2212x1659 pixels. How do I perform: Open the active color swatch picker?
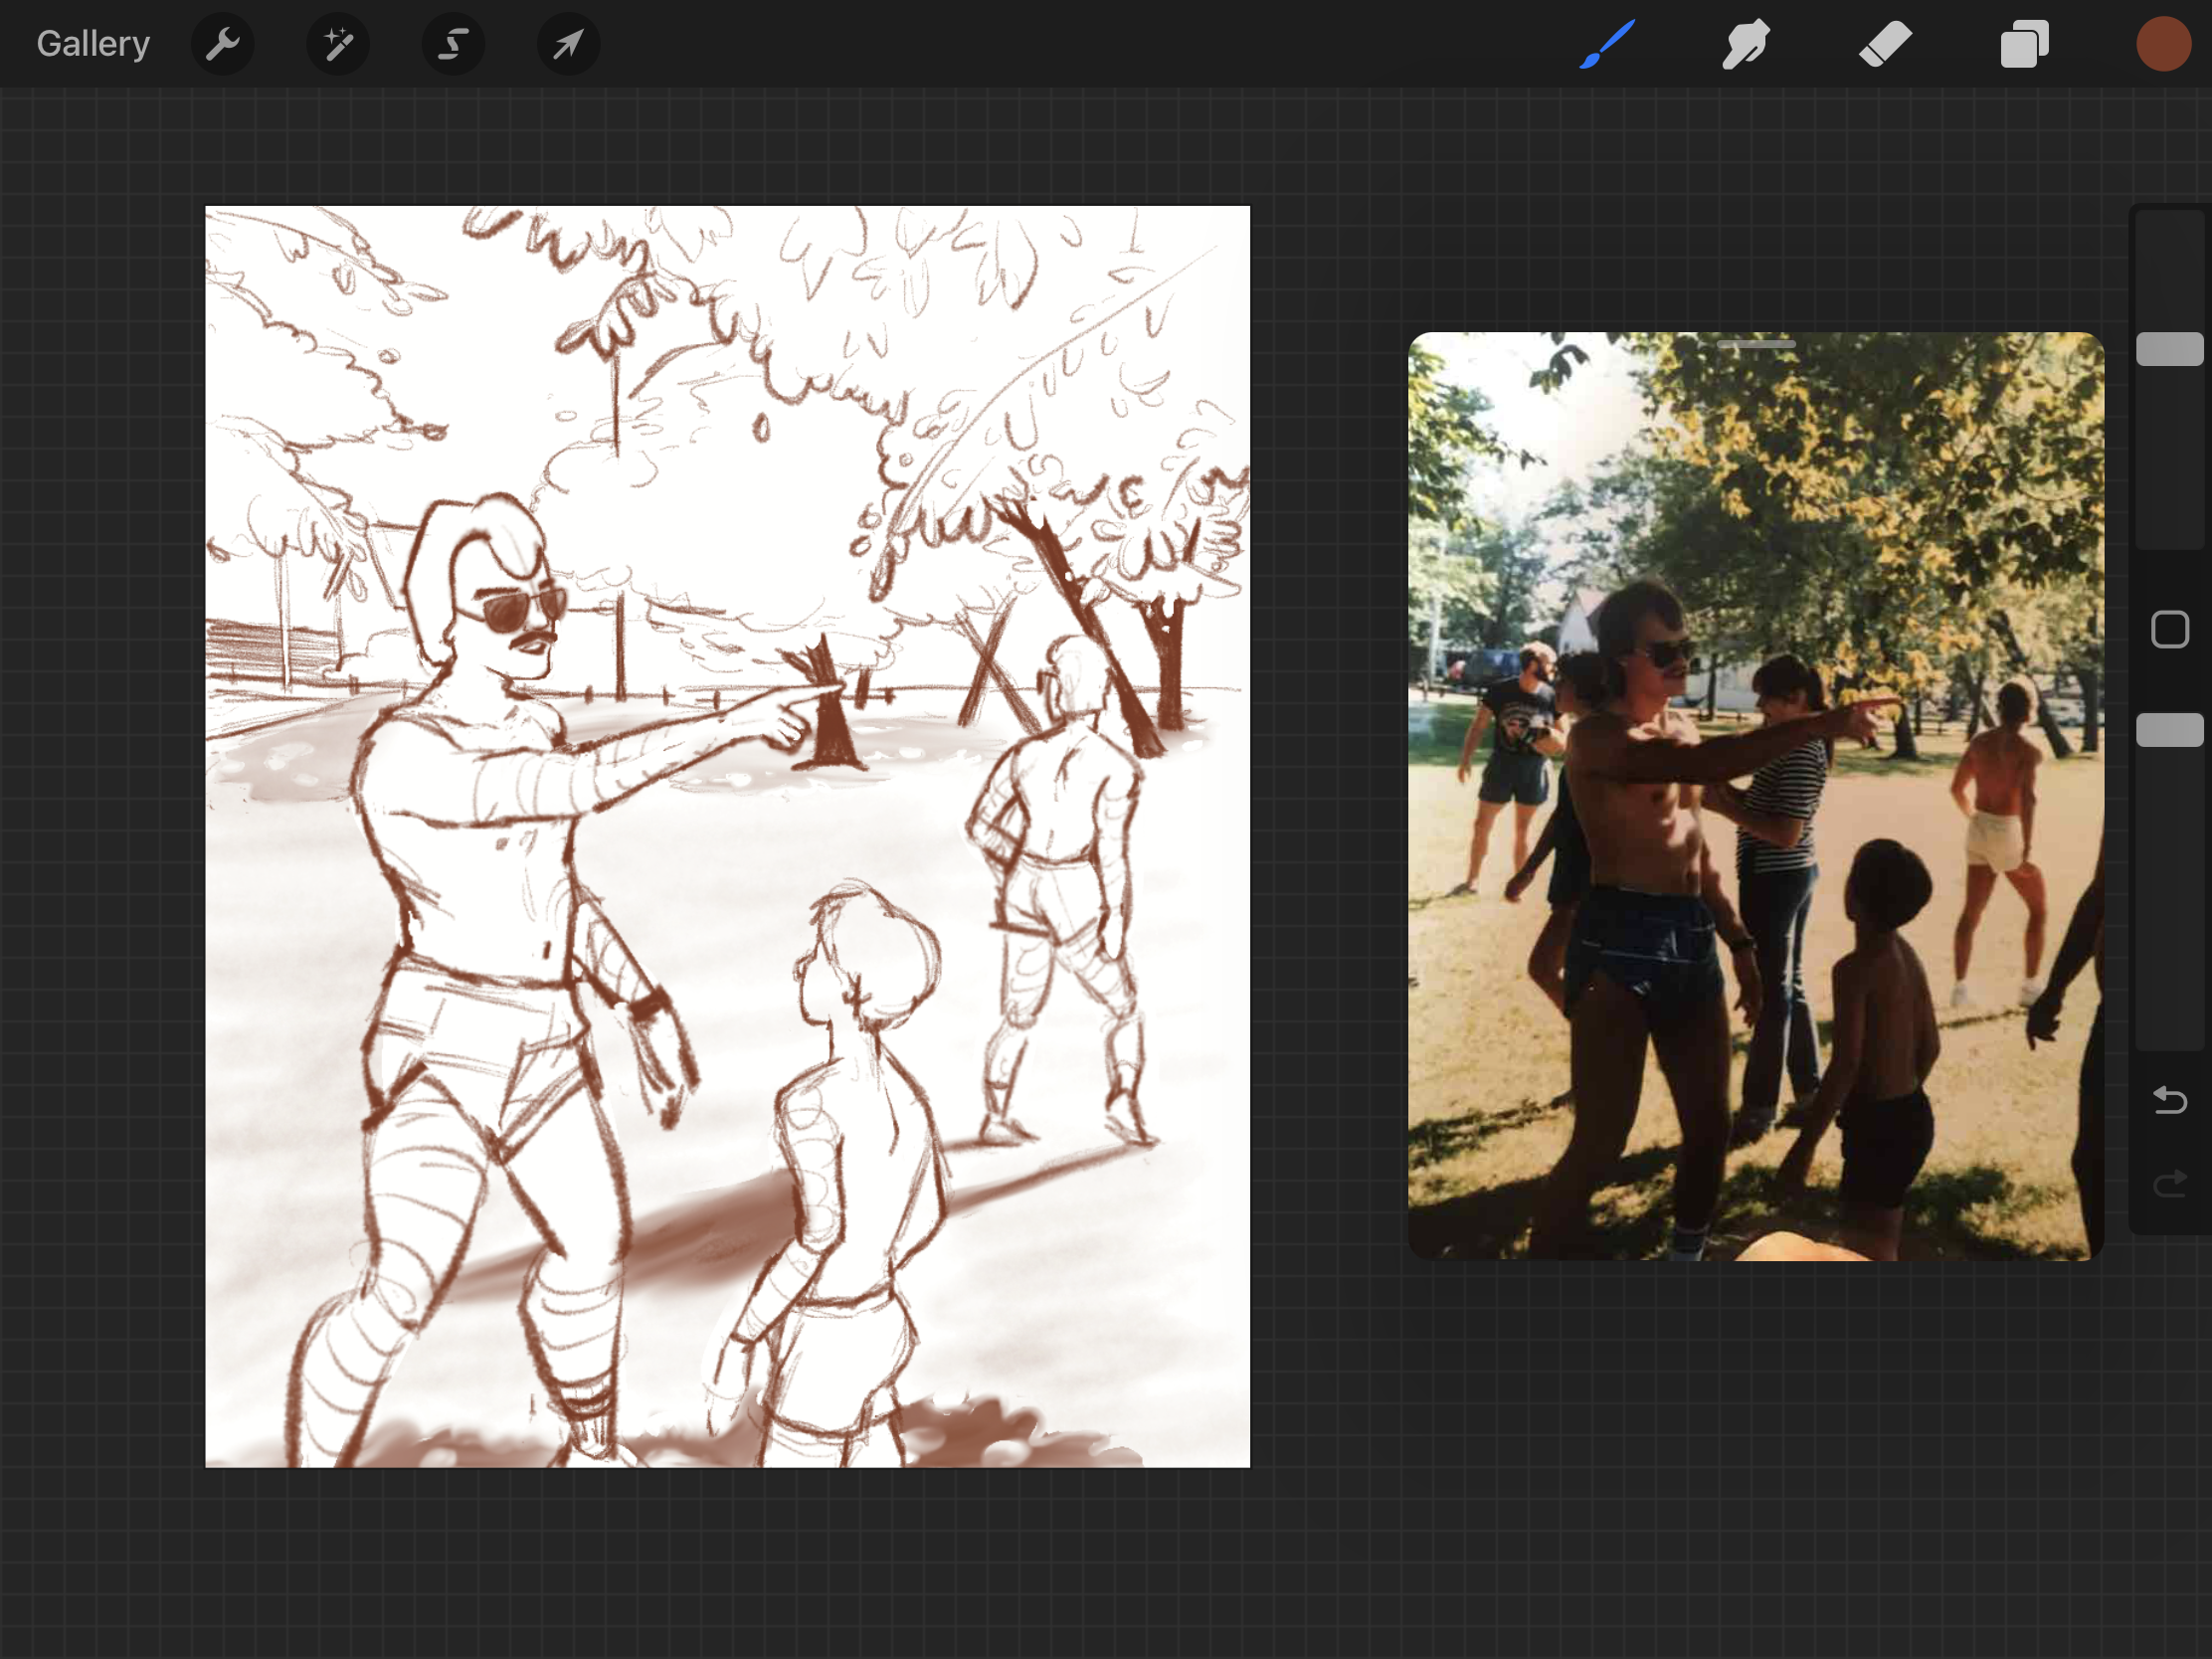(2163, 44)
